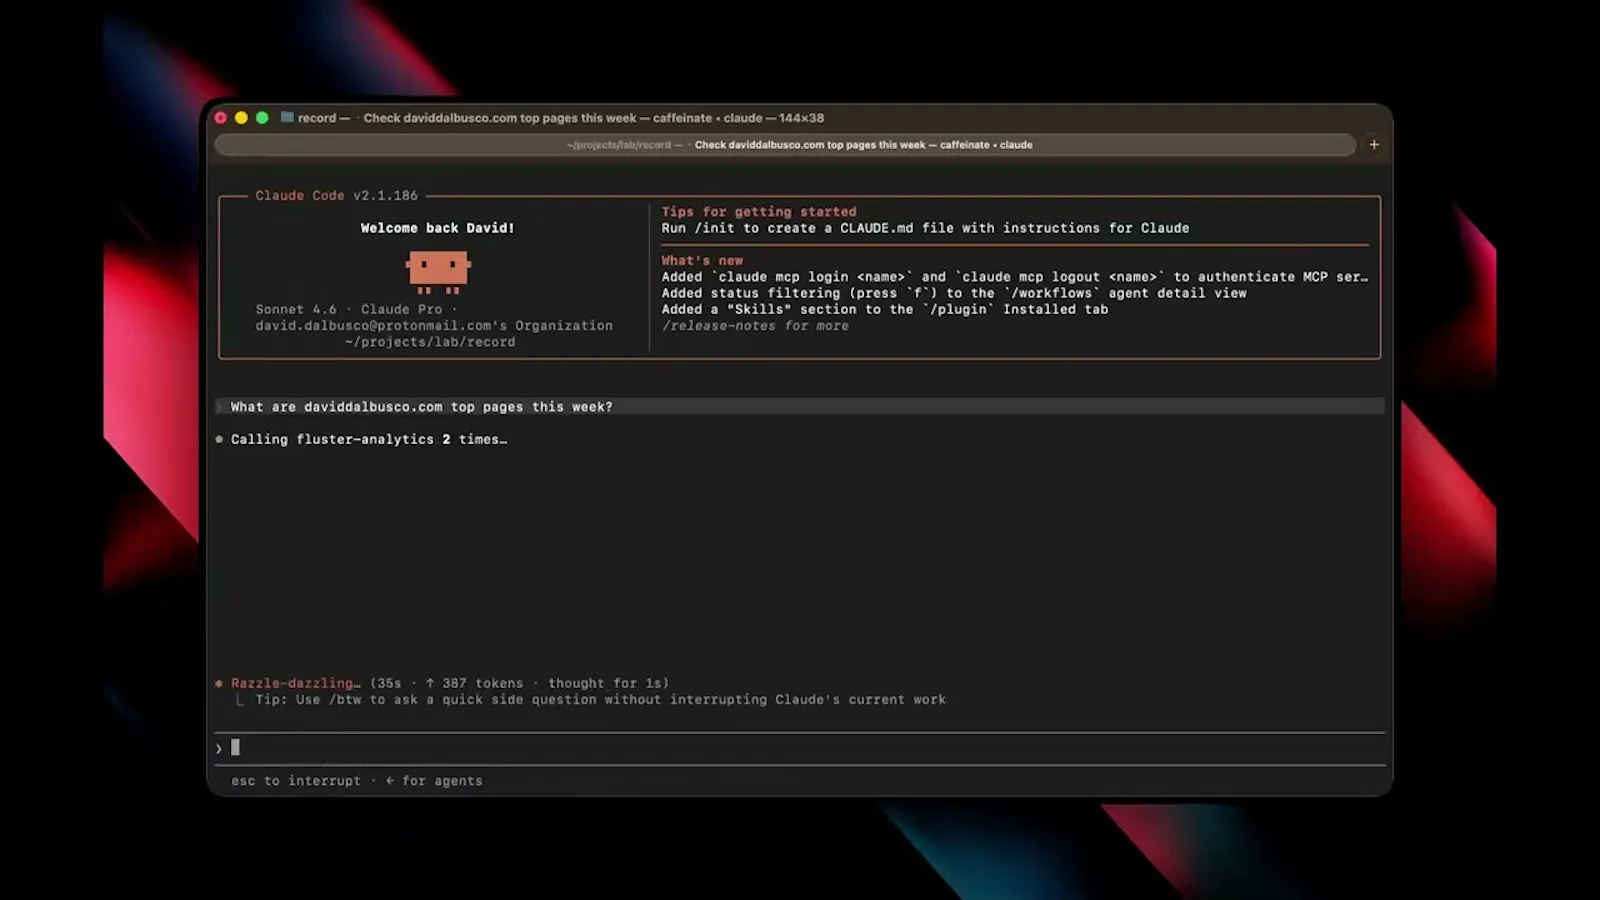This screenshot has height=900, width=1600.
Task: Click '← for agents' footer hint
Action: (x=434, y=781)
